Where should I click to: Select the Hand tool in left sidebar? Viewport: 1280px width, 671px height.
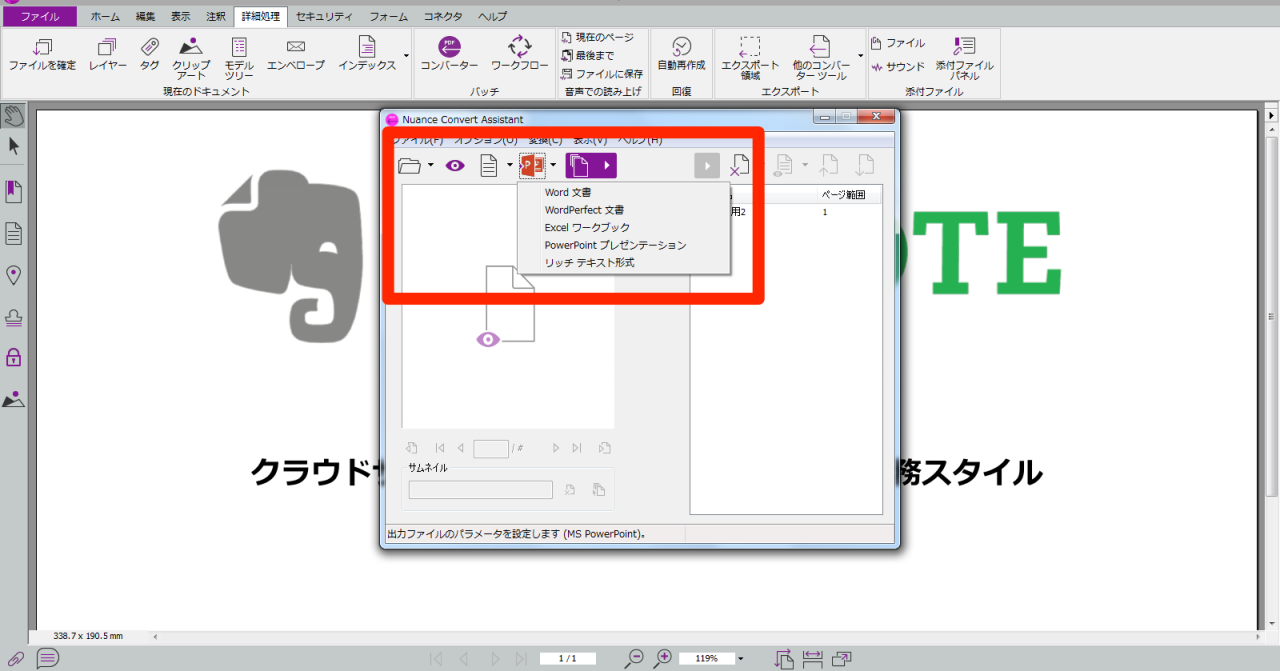[x=14, y=115]
